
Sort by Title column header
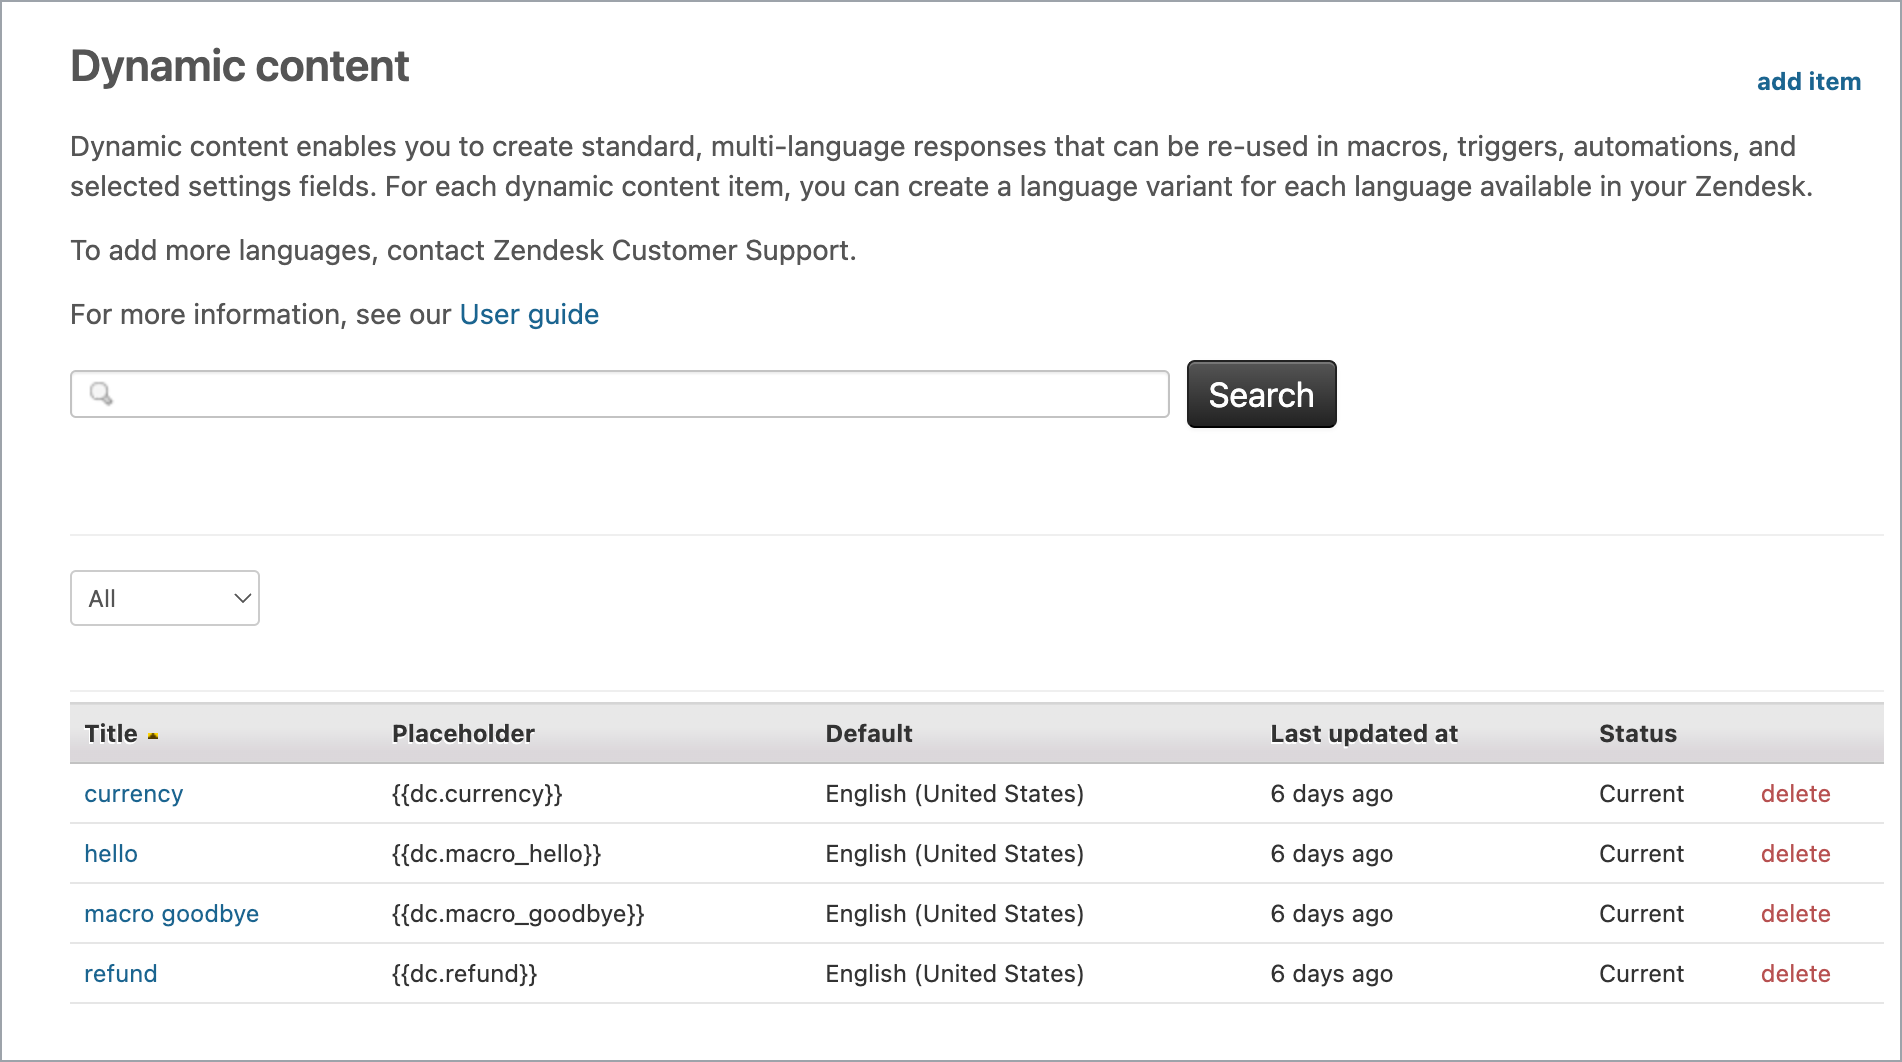(x=111, y=734)
